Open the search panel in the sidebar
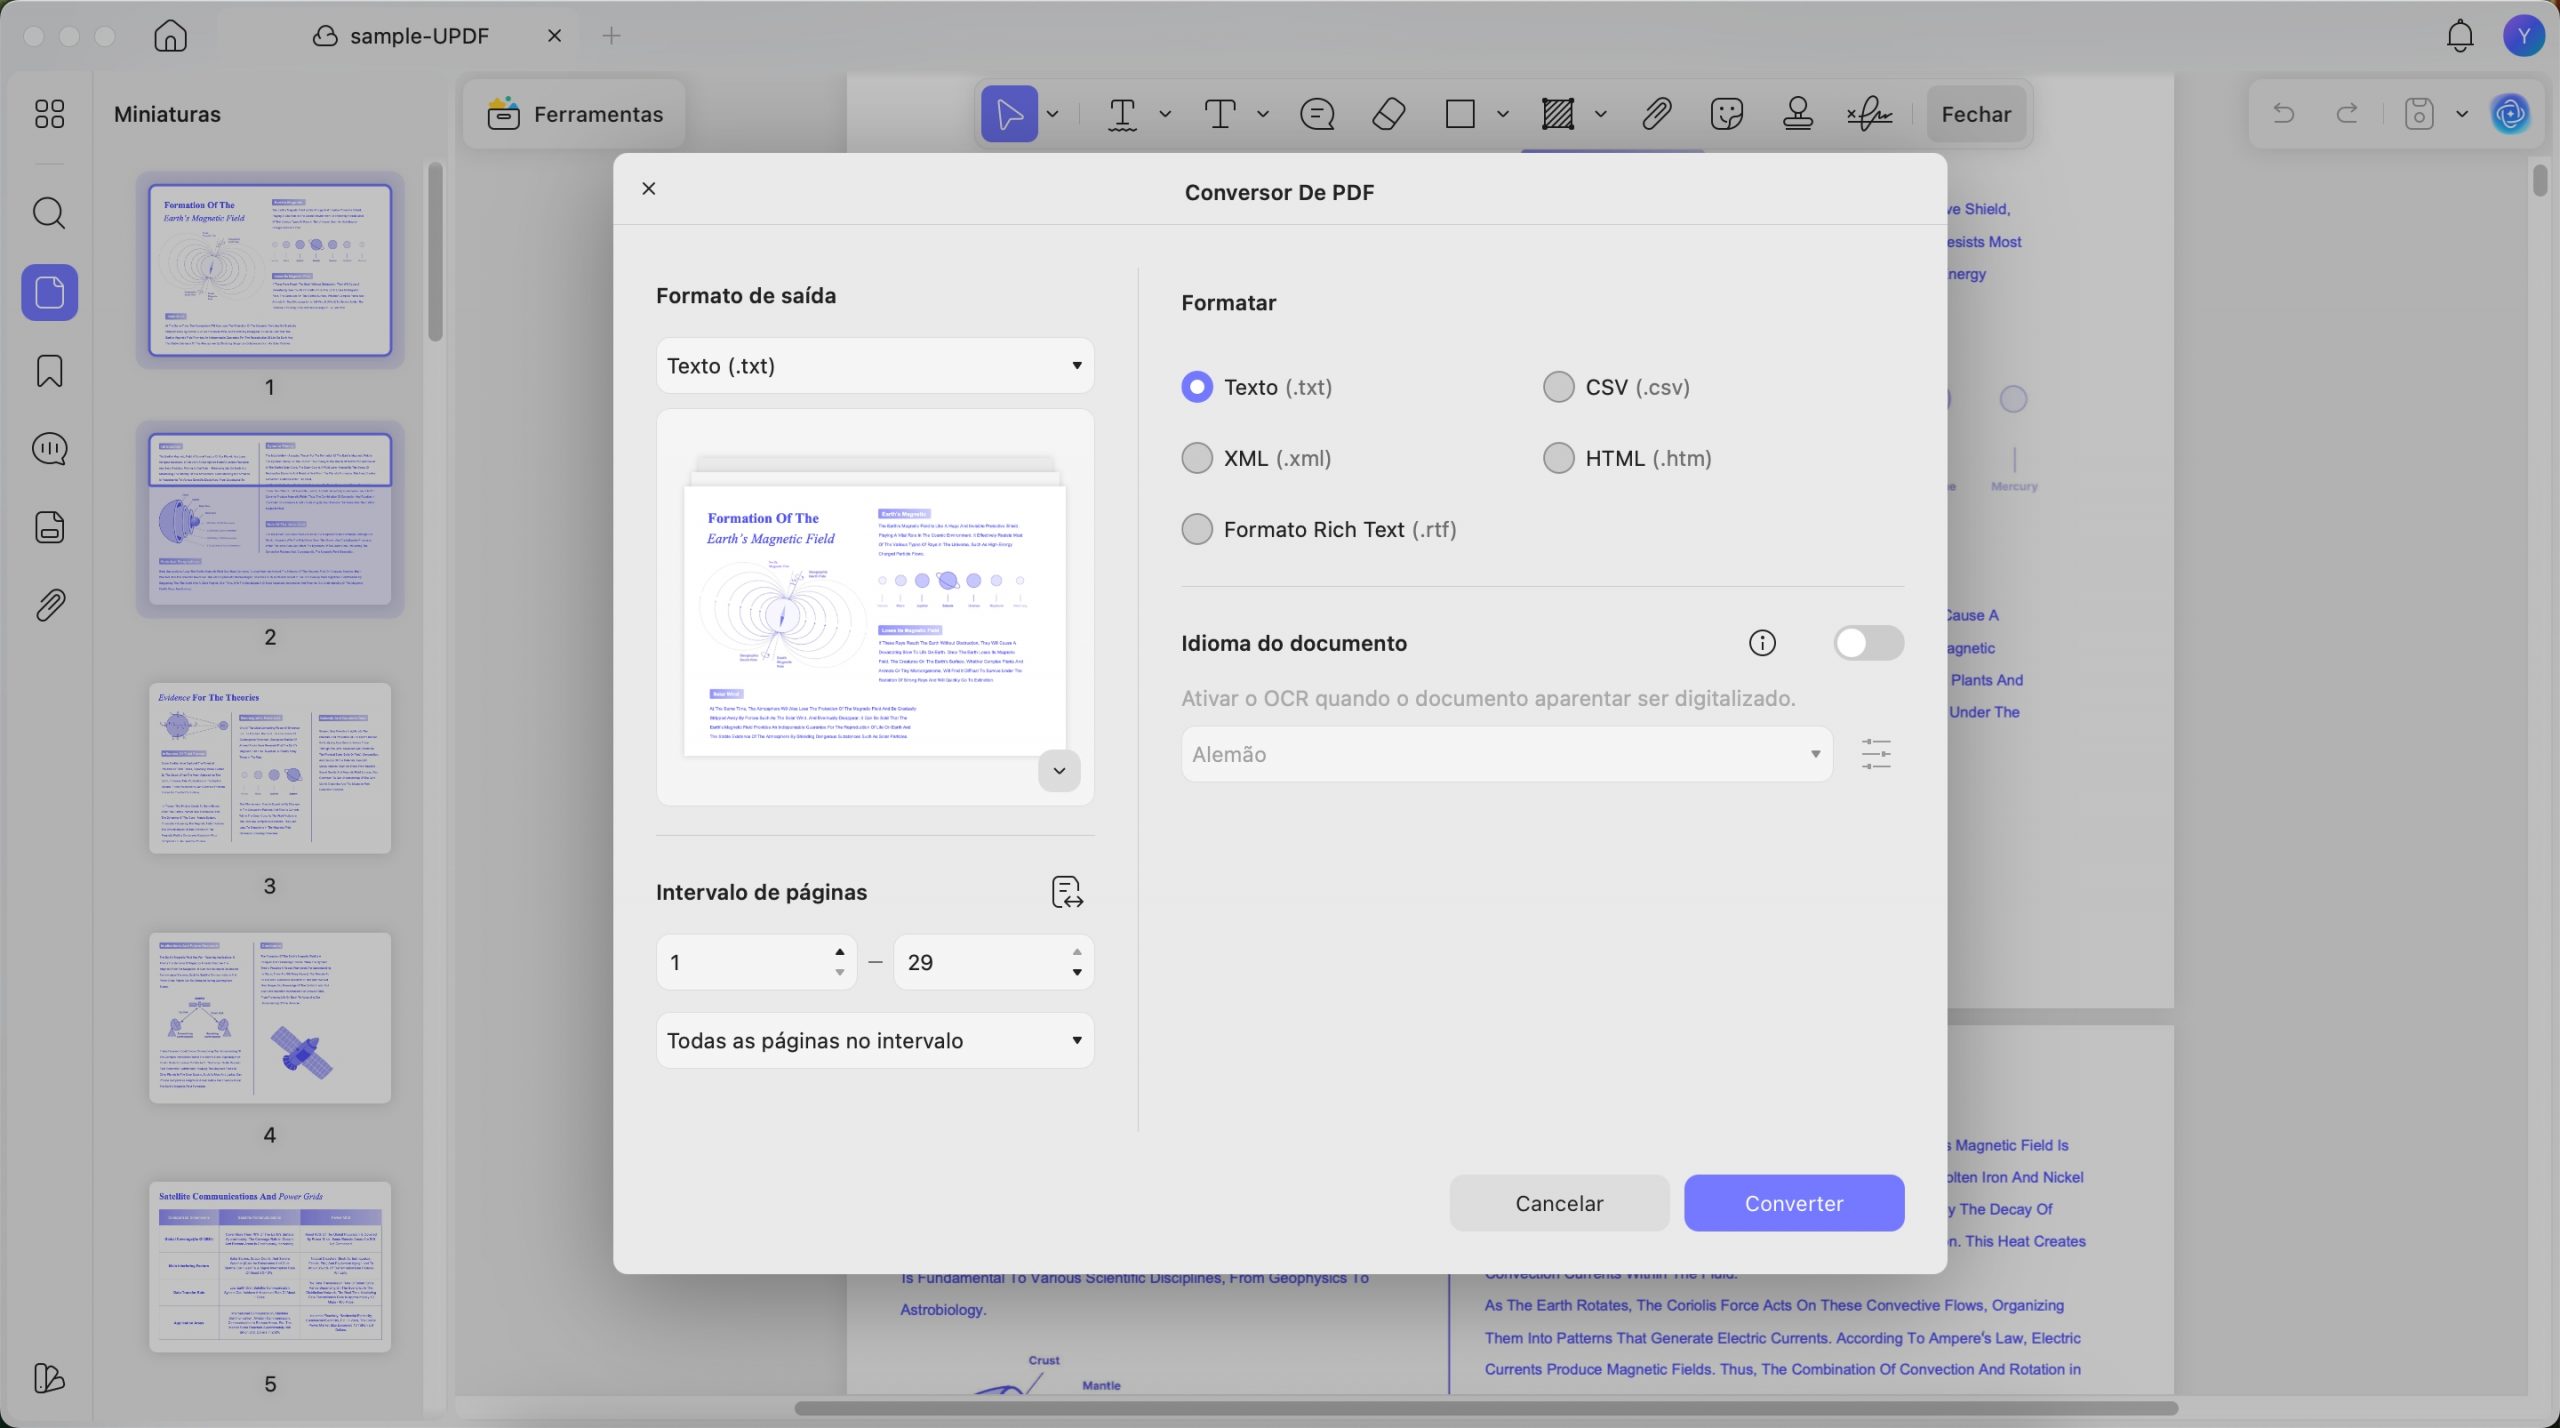This screenshot has width=2560, height=1428. 49,213
